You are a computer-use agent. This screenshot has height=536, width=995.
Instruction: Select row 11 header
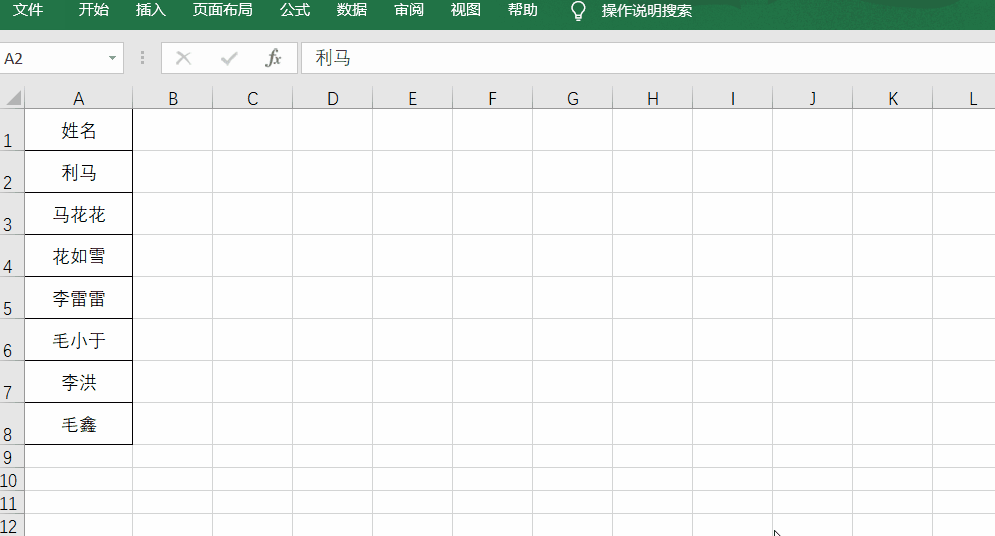point(12,502)
